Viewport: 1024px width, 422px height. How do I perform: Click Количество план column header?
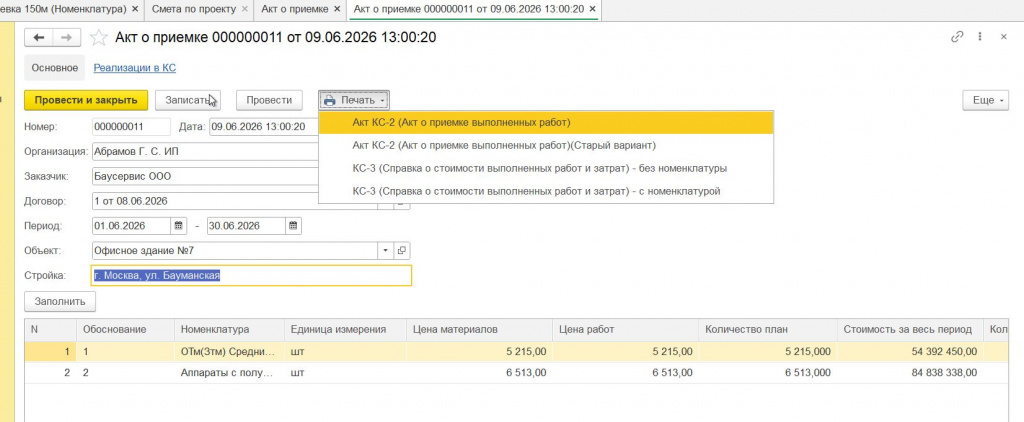point(767,330)
